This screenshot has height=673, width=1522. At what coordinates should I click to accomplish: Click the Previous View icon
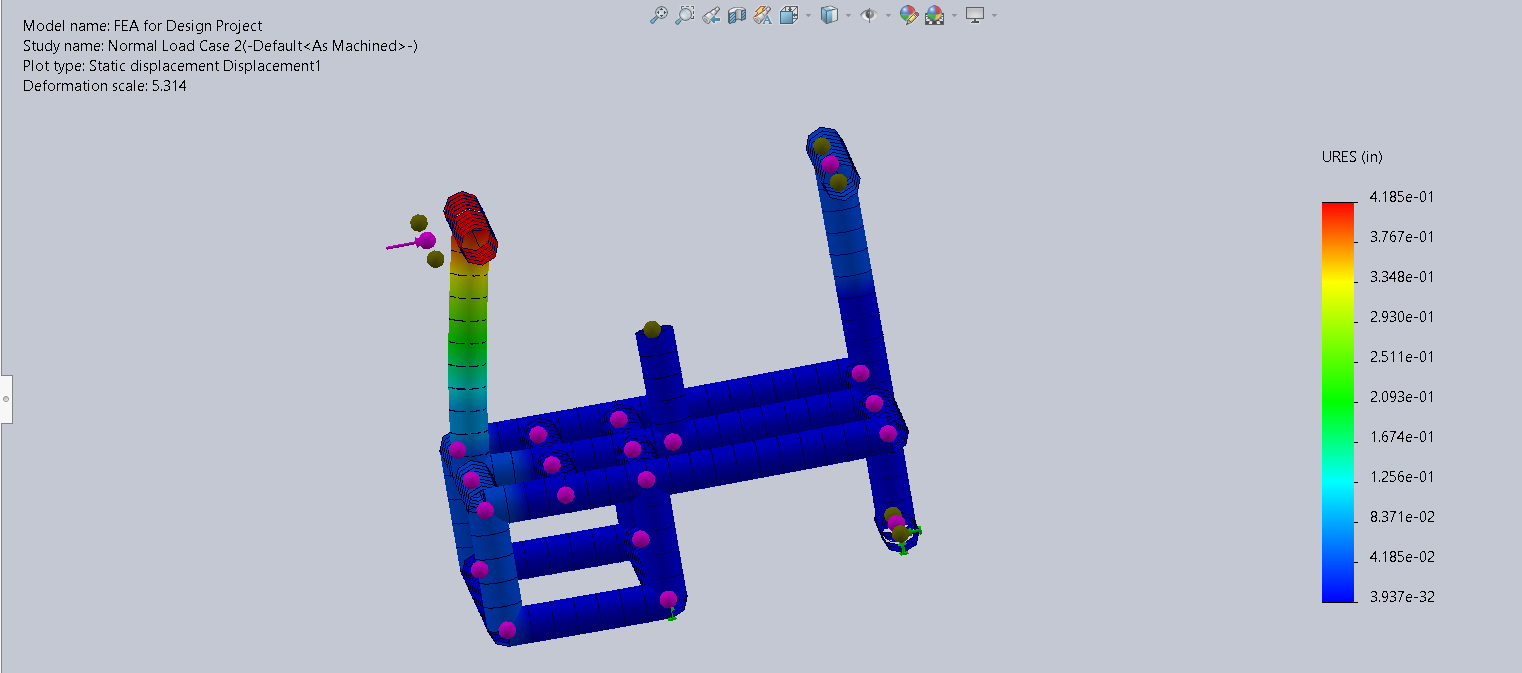(711, 15)
